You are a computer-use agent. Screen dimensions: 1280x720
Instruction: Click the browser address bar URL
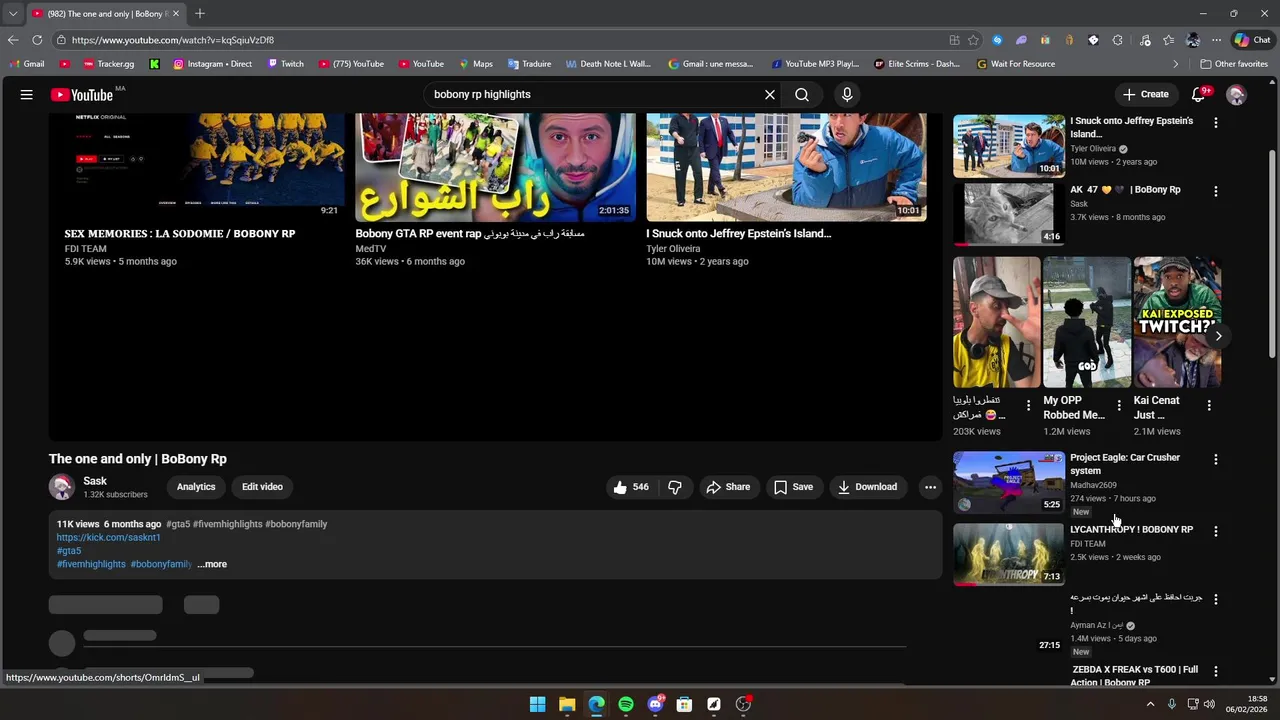[173, 40]
